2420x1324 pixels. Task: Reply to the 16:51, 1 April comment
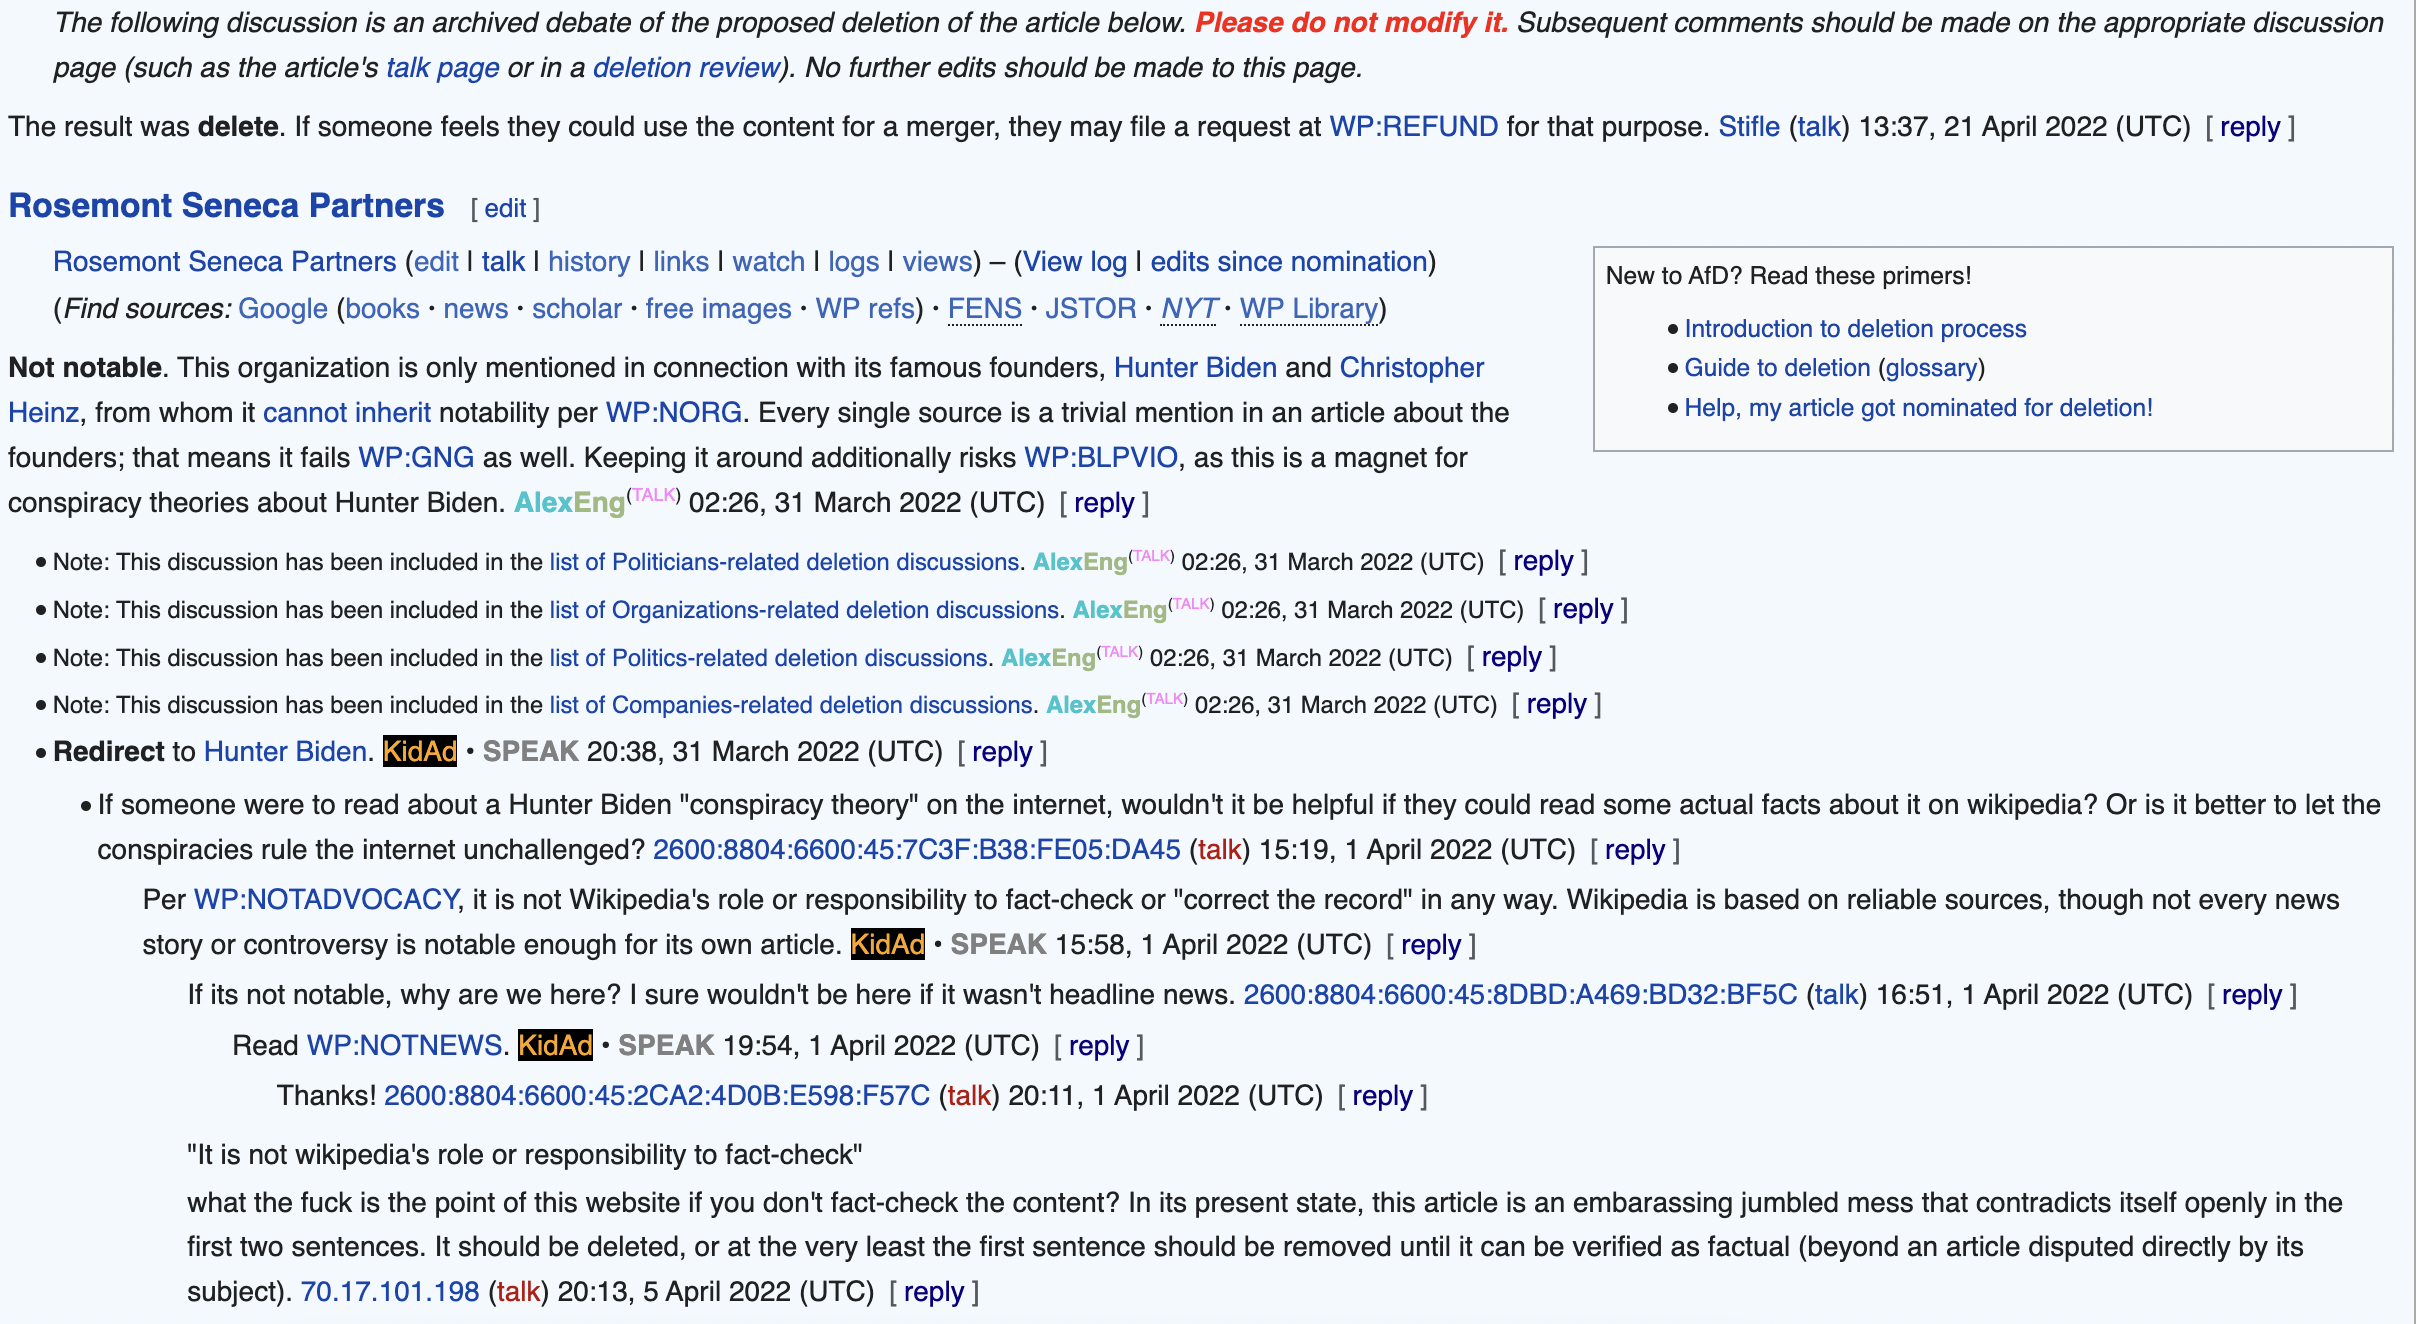tap(2252, 995)
